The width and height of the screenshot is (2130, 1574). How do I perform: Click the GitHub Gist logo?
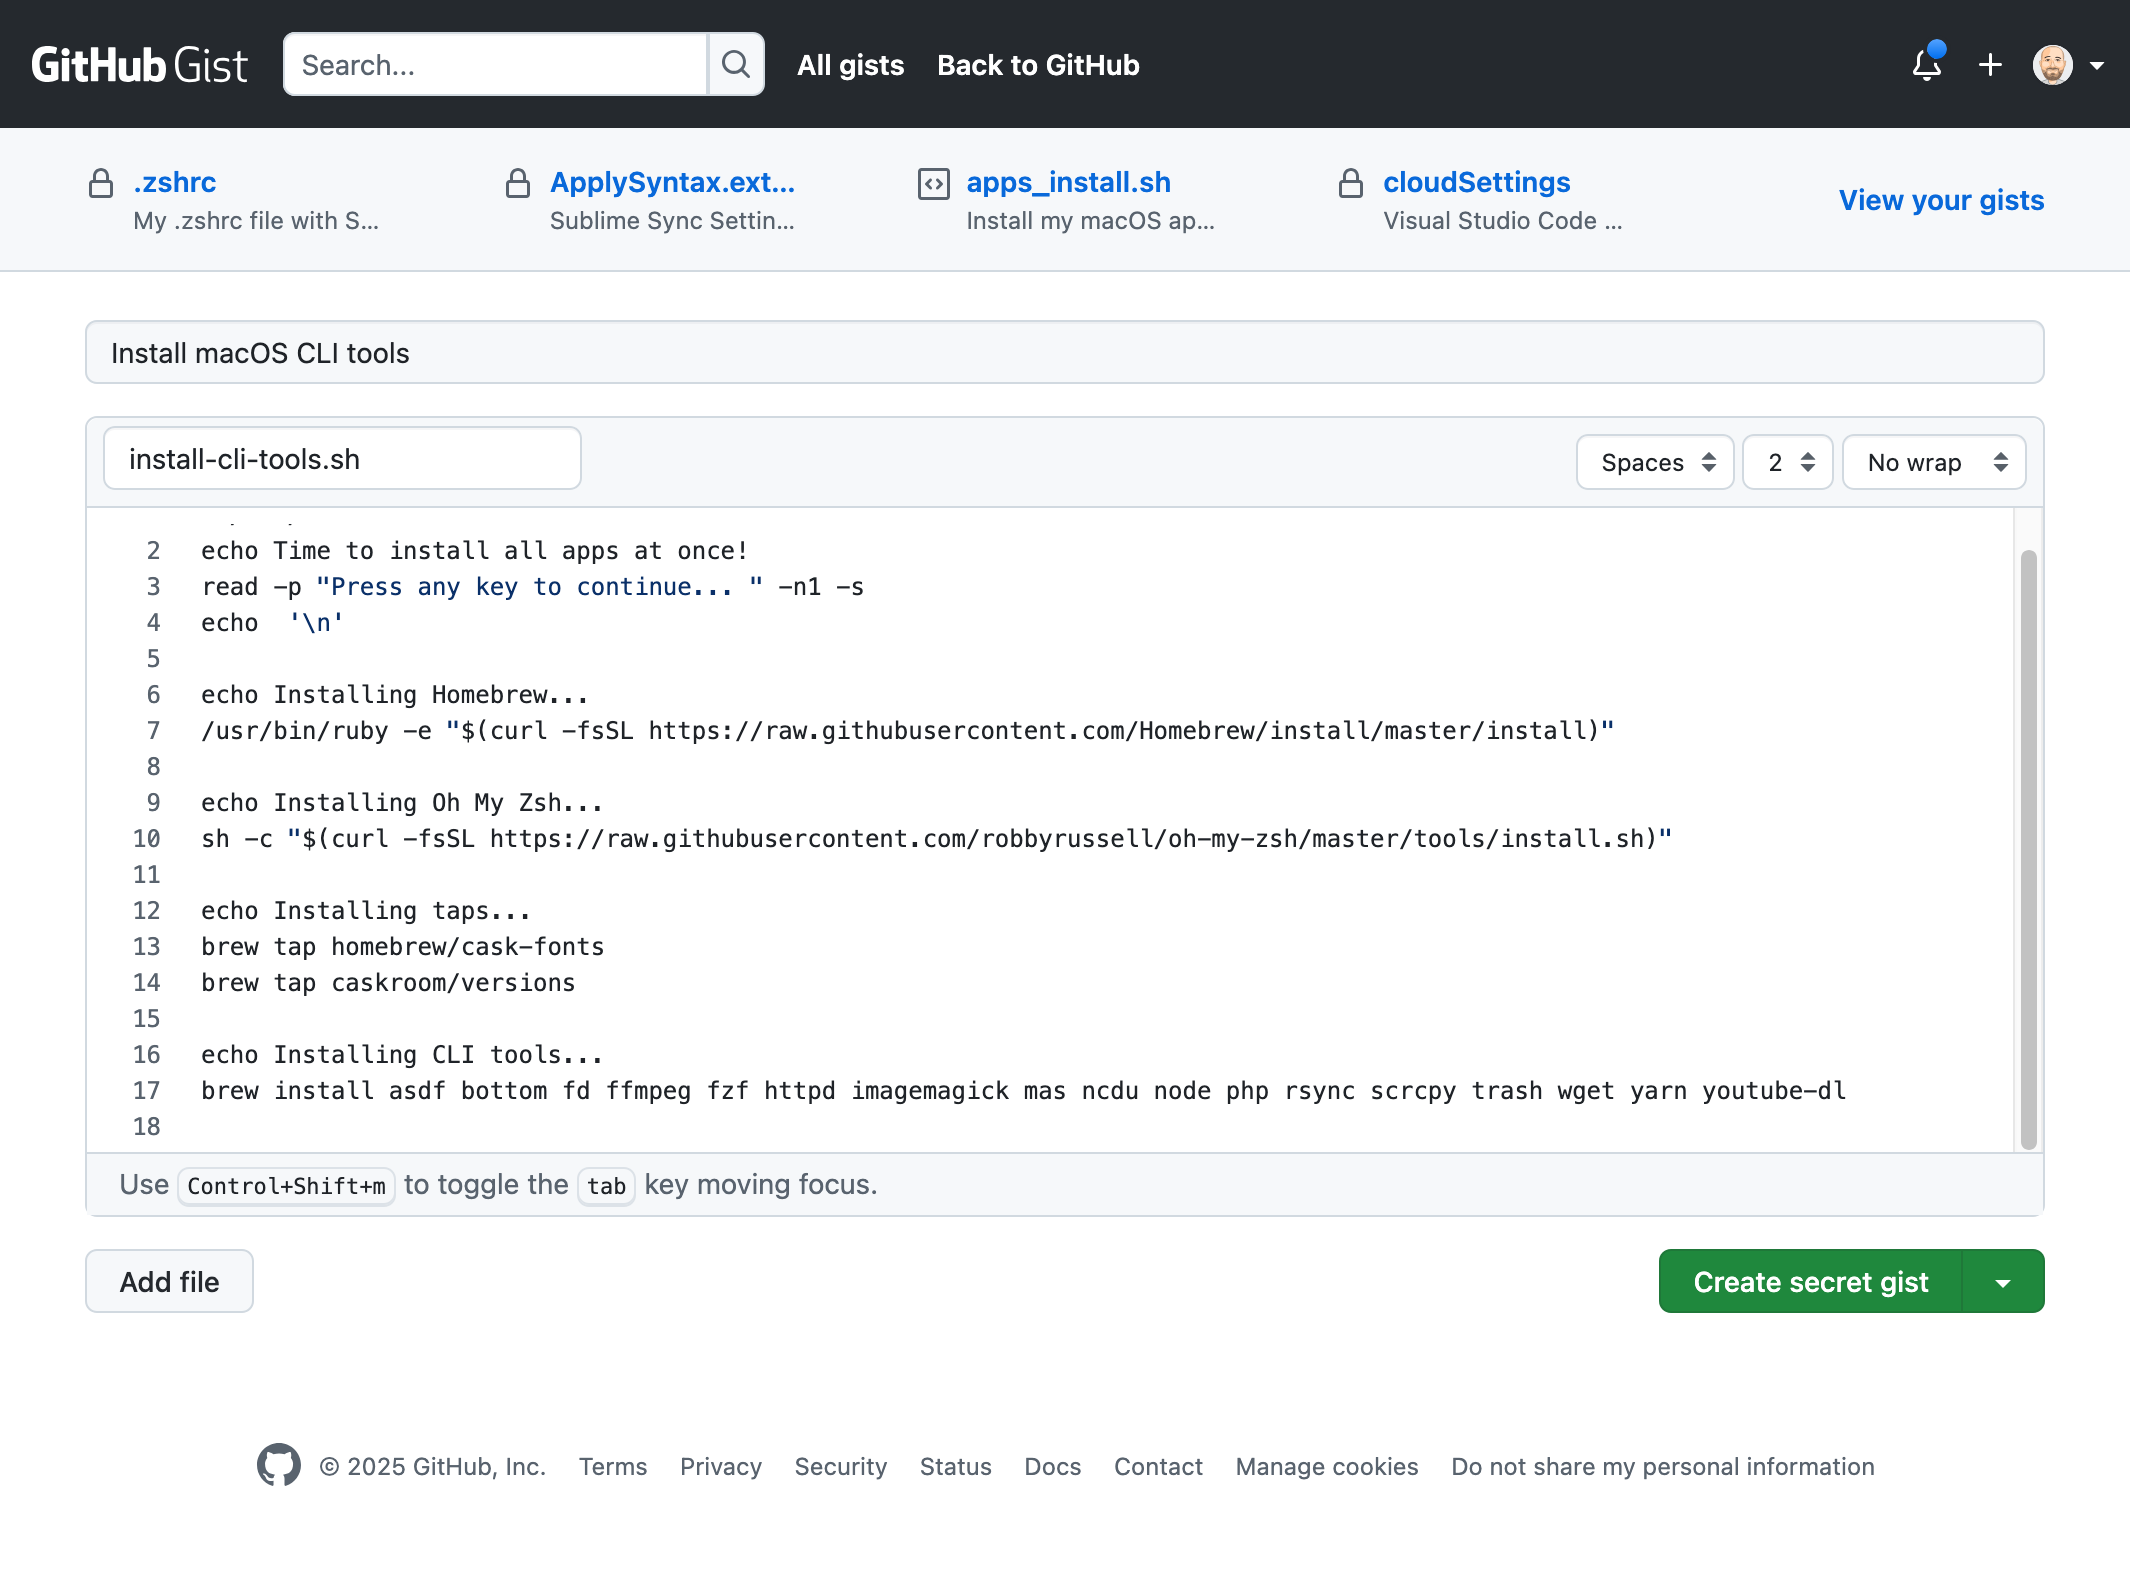[x=139, y=63]
